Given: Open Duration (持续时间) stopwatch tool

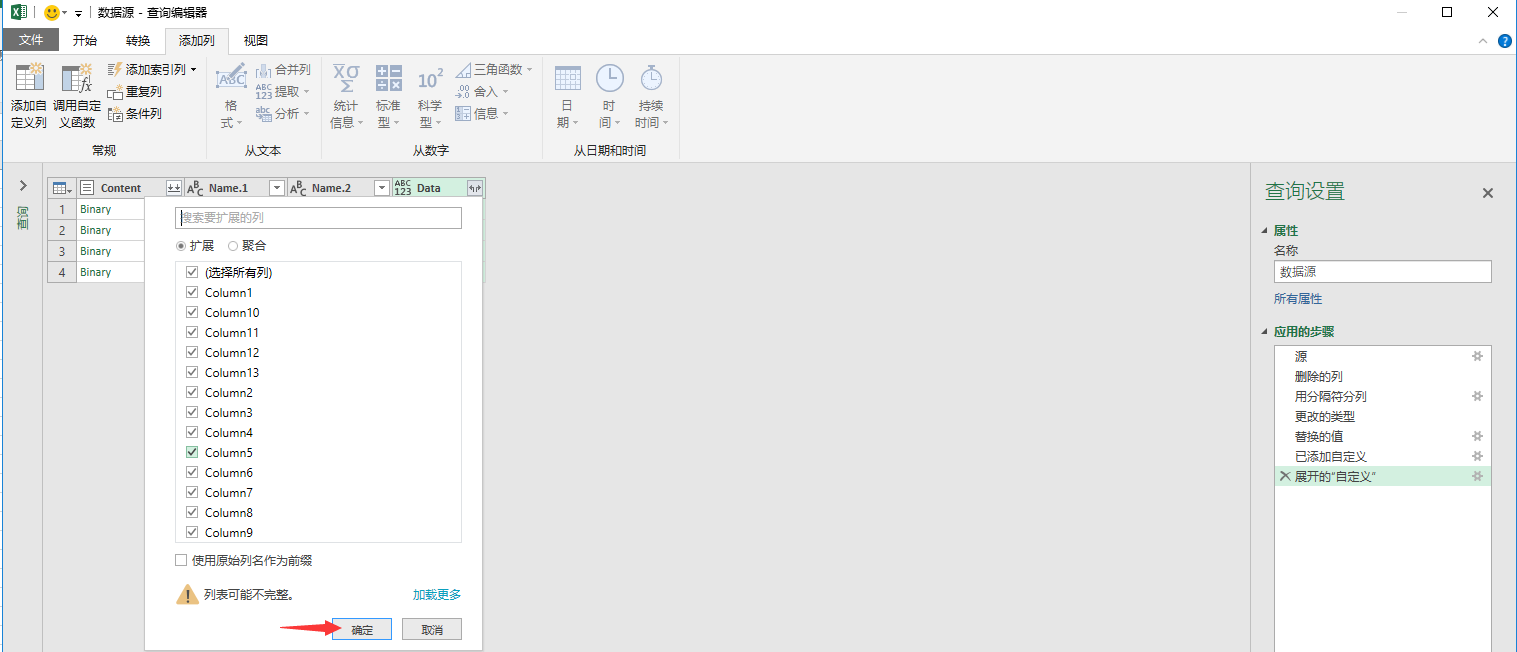Looking at the screenshot, I should [x=651, y=96].
